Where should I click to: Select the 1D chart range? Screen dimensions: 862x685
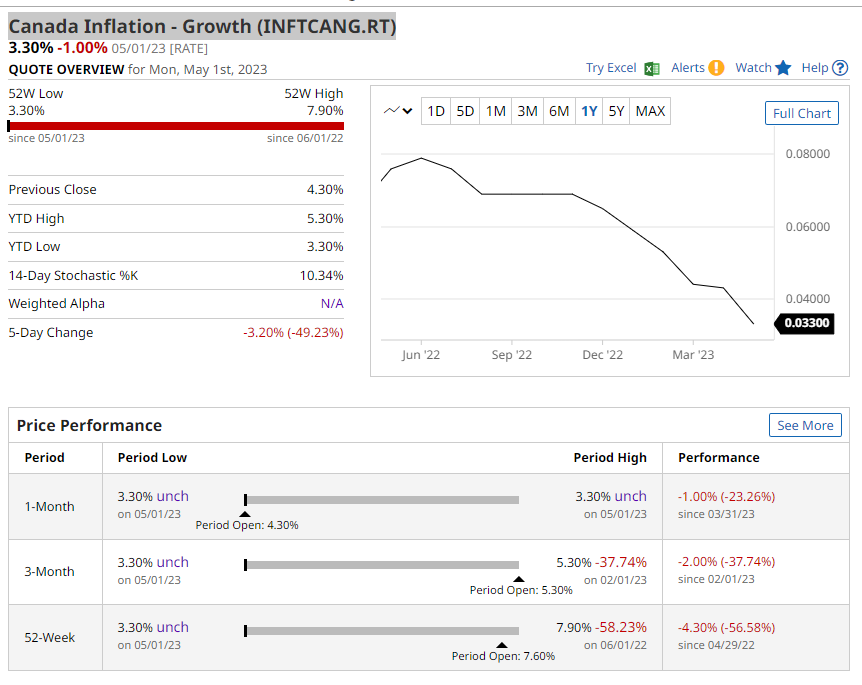(x=436, y=111)
